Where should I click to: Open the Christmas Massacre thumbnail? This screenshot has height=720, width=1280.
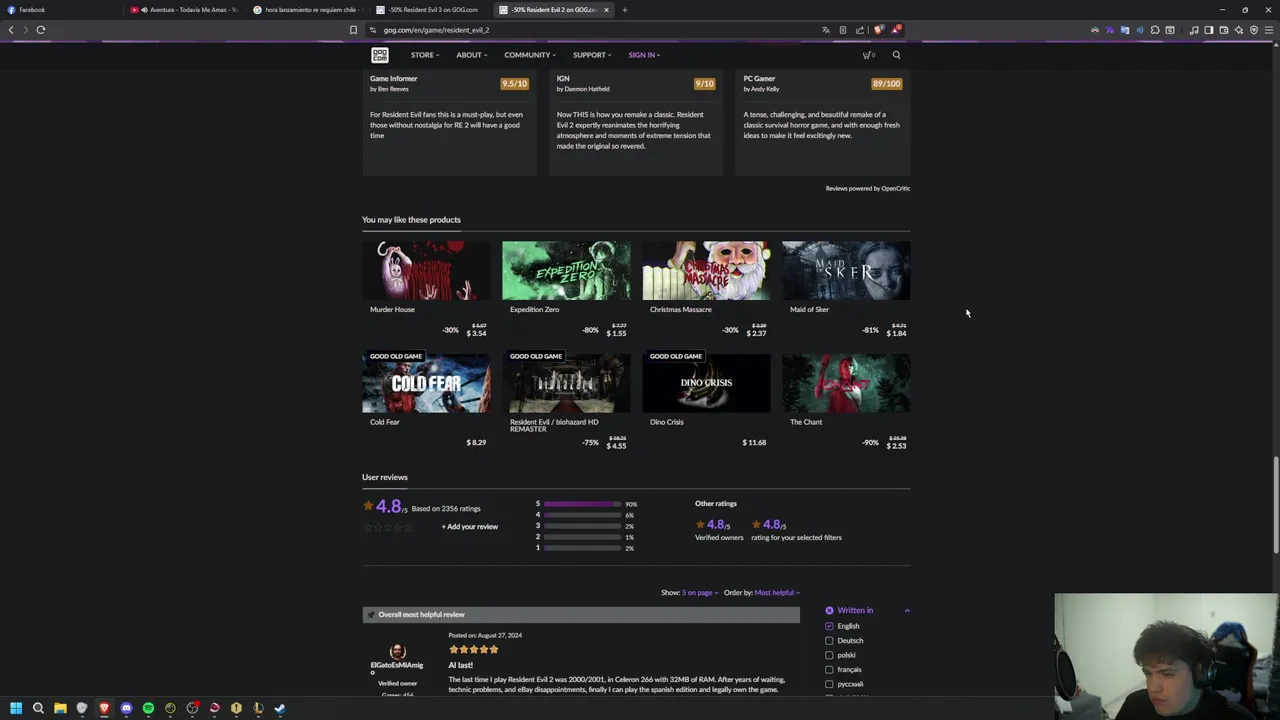pos(706,270)
